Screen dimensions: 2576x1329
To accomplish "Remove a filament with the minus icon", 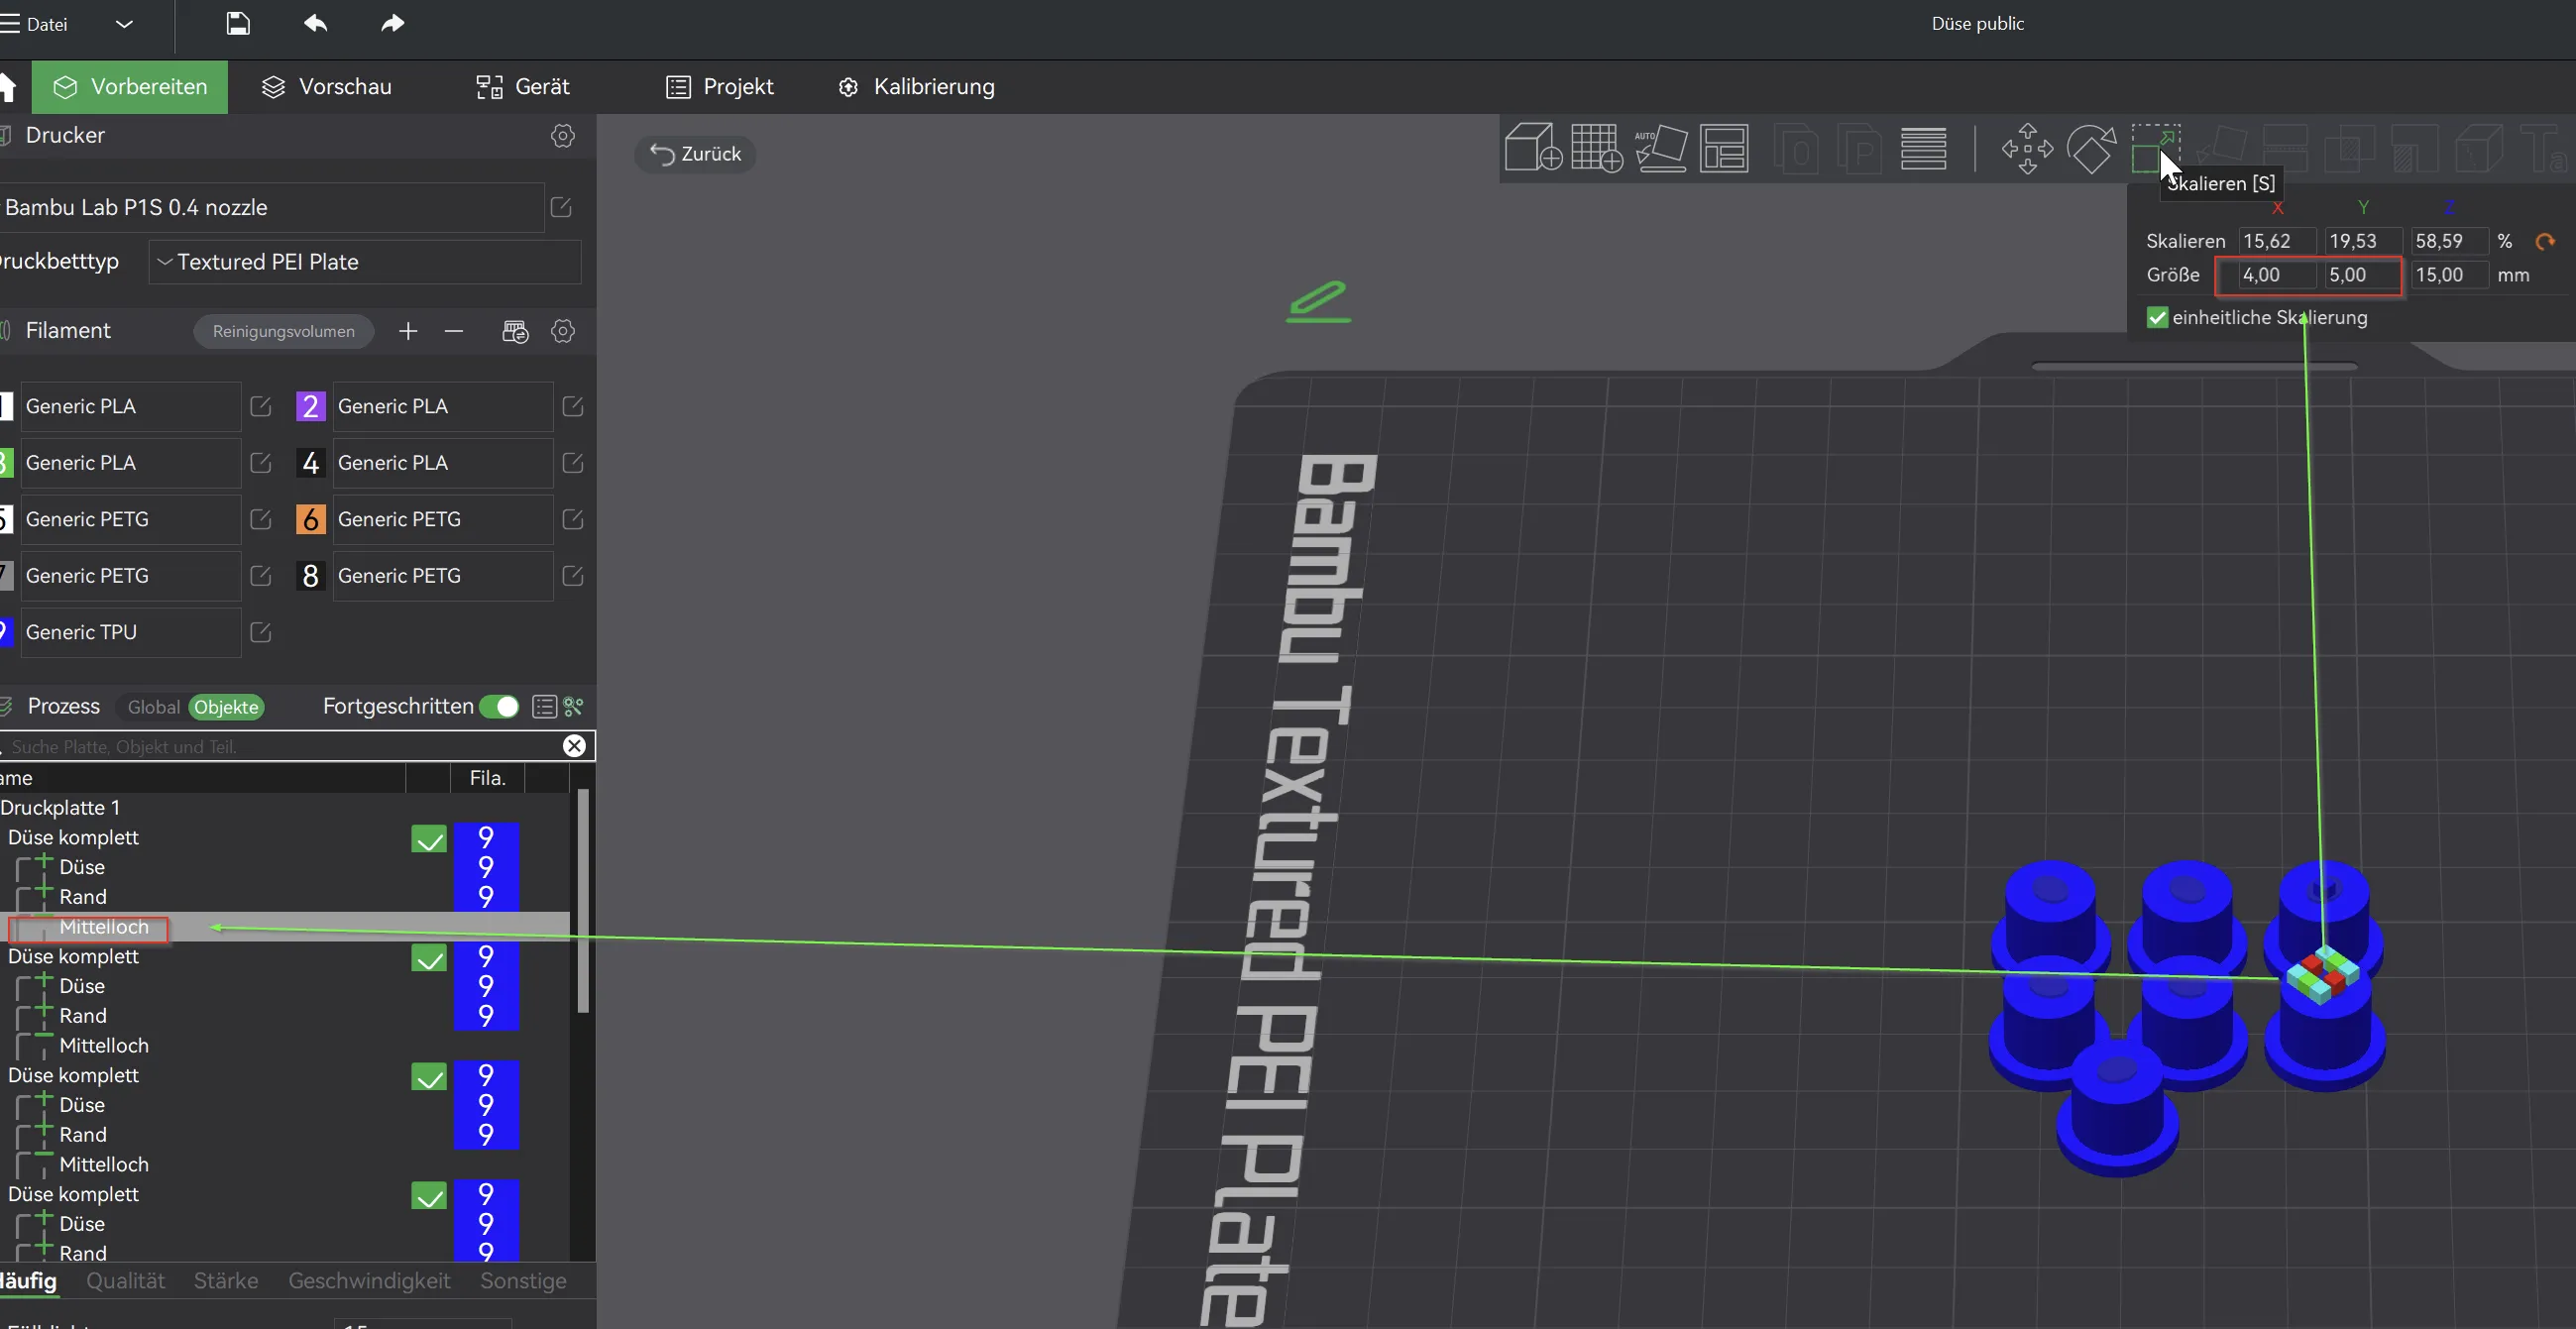I will 454,331.
